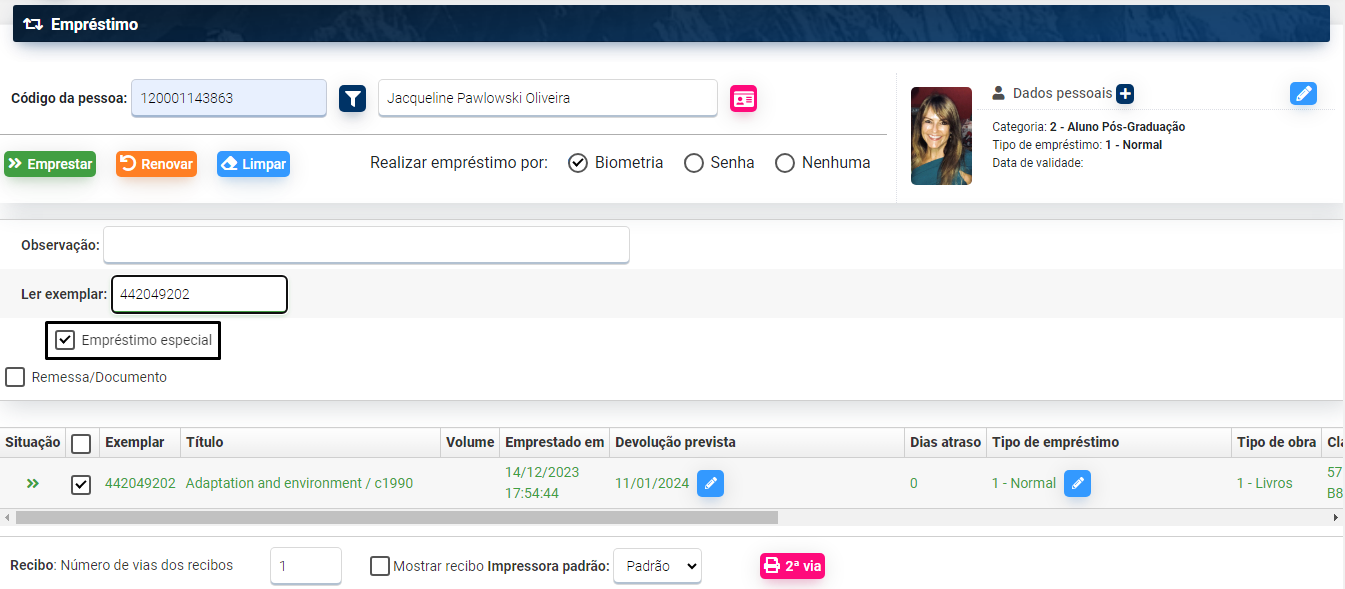Viewport: 1345px width, 589px height.
Task: Click the Observação text field
Action: click(366, 245)
